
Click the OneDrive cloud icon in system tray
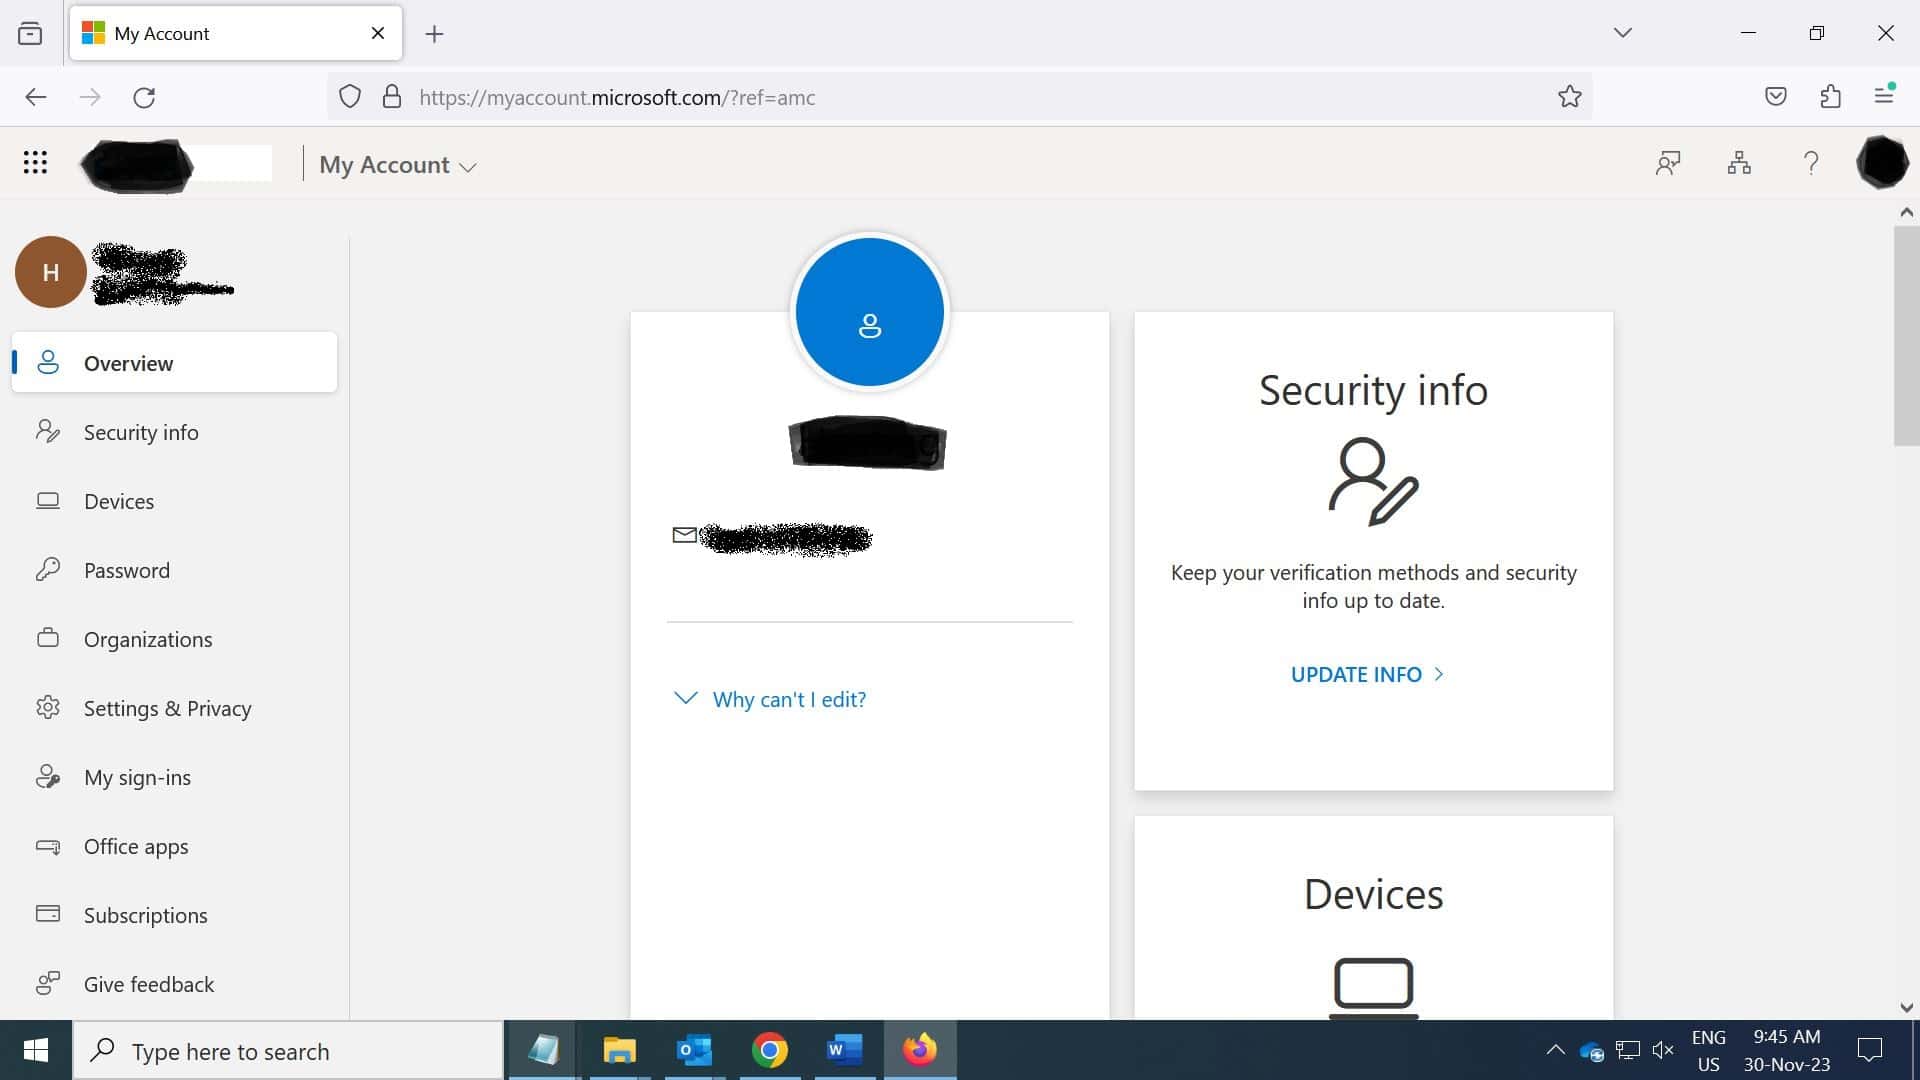point(1591,1051)
